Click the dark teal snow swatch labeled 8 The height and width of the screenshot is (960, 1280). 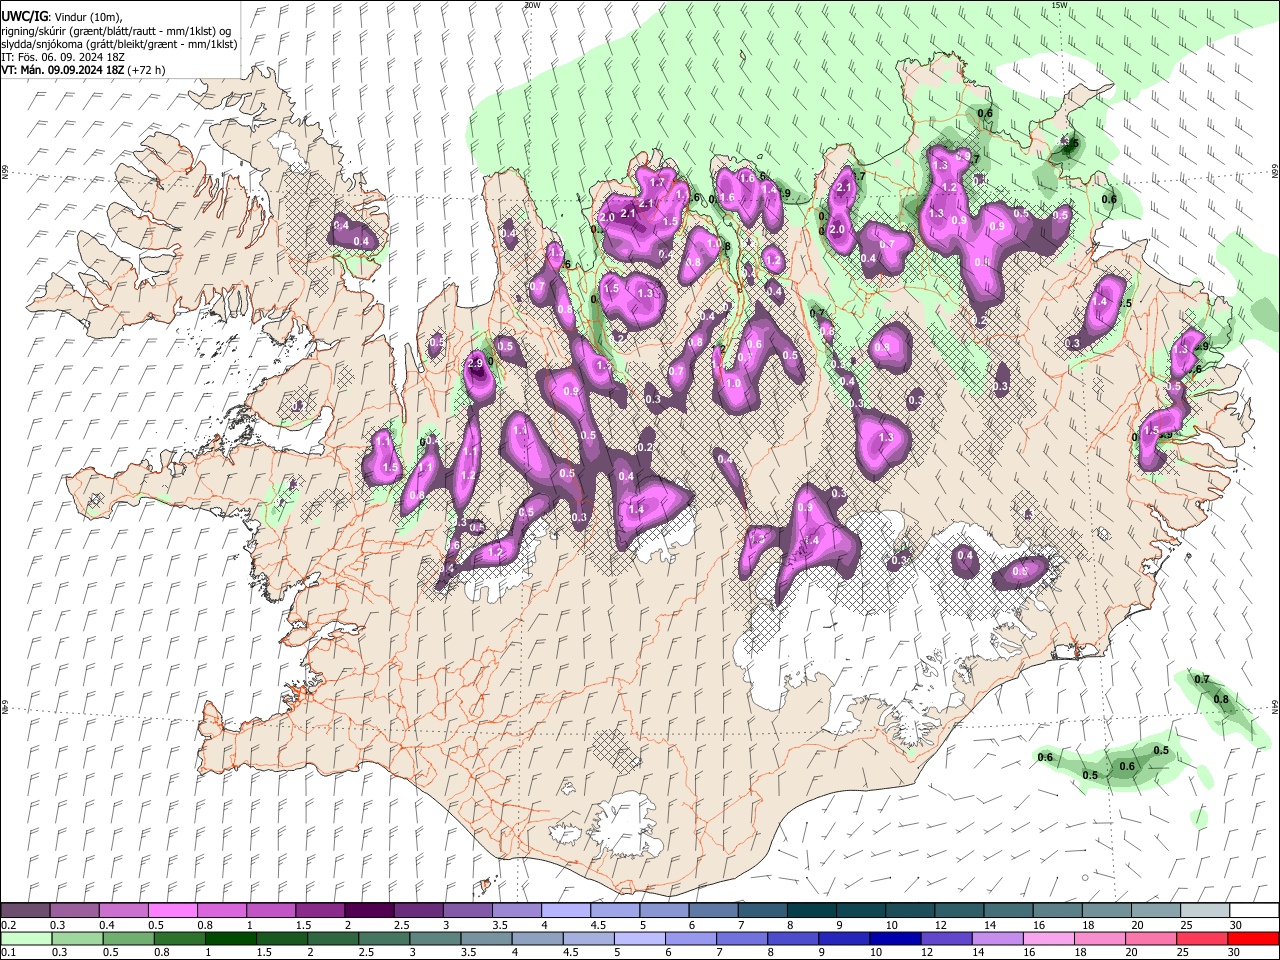(x=810, y=911)
